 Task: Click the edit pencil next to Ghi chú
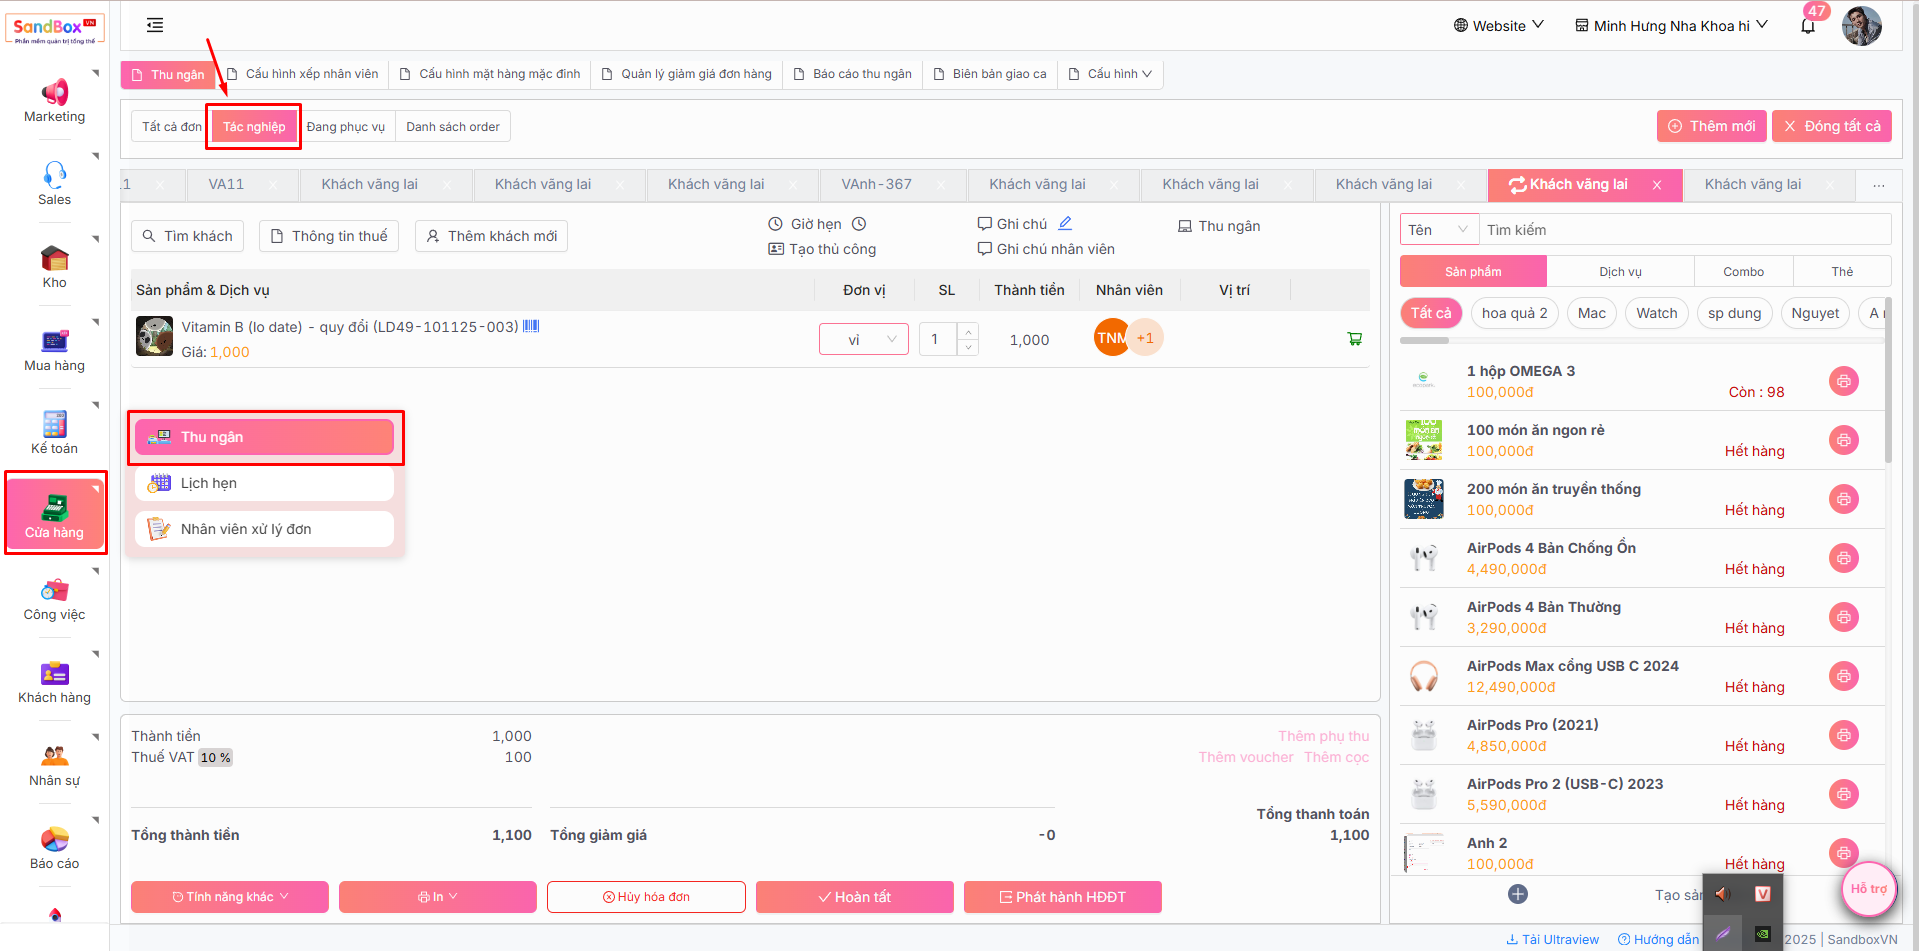pyautogui.click(x=1065, y=224)
